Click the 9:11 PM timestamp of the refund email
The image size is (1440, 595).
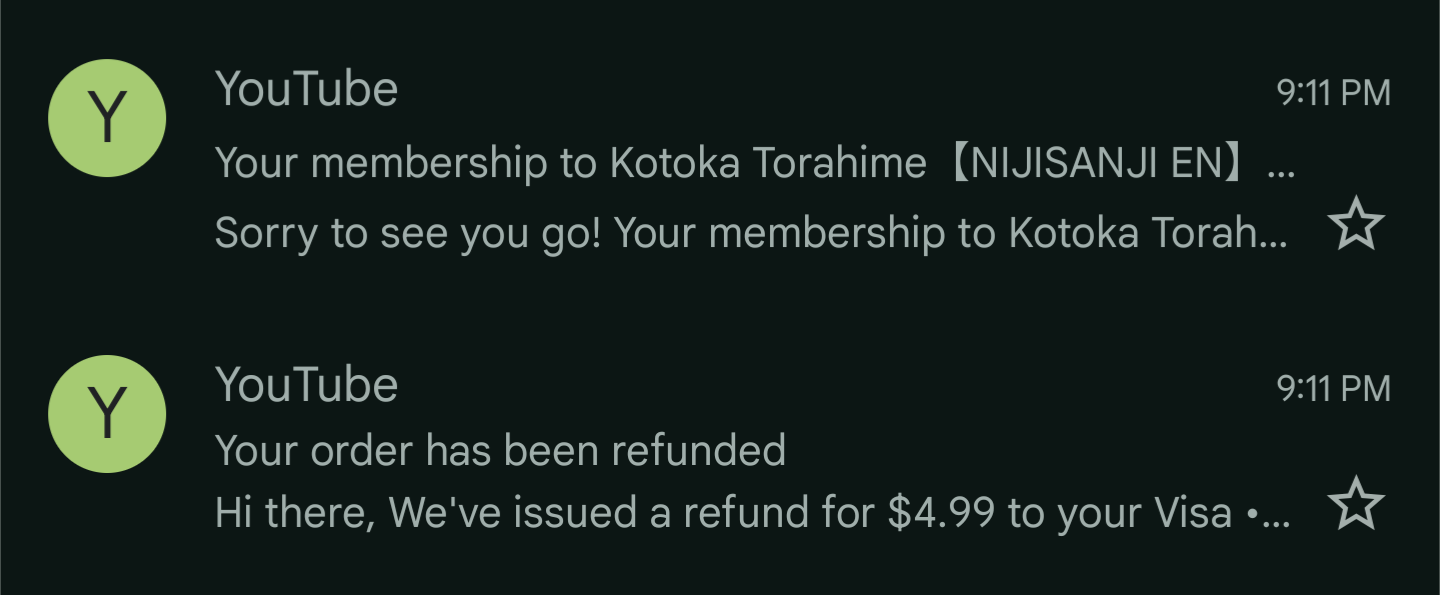(x=1333, y=389)
